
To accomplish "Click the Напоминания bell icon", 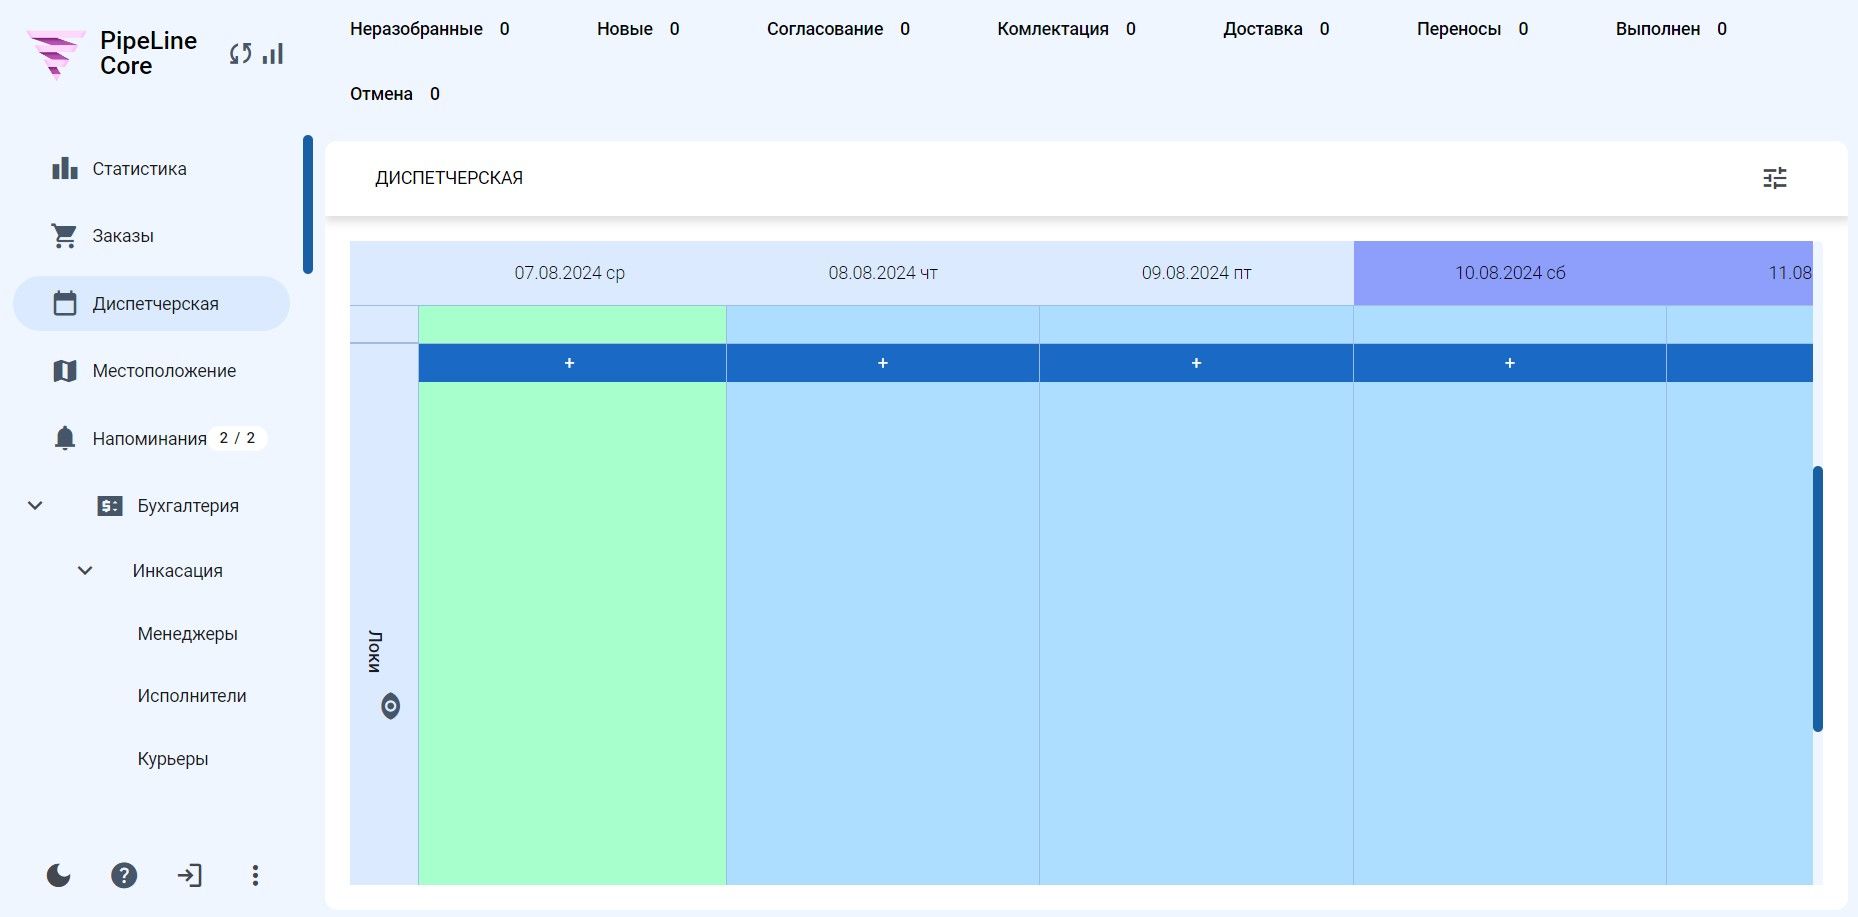I will [x=65, y=438].
